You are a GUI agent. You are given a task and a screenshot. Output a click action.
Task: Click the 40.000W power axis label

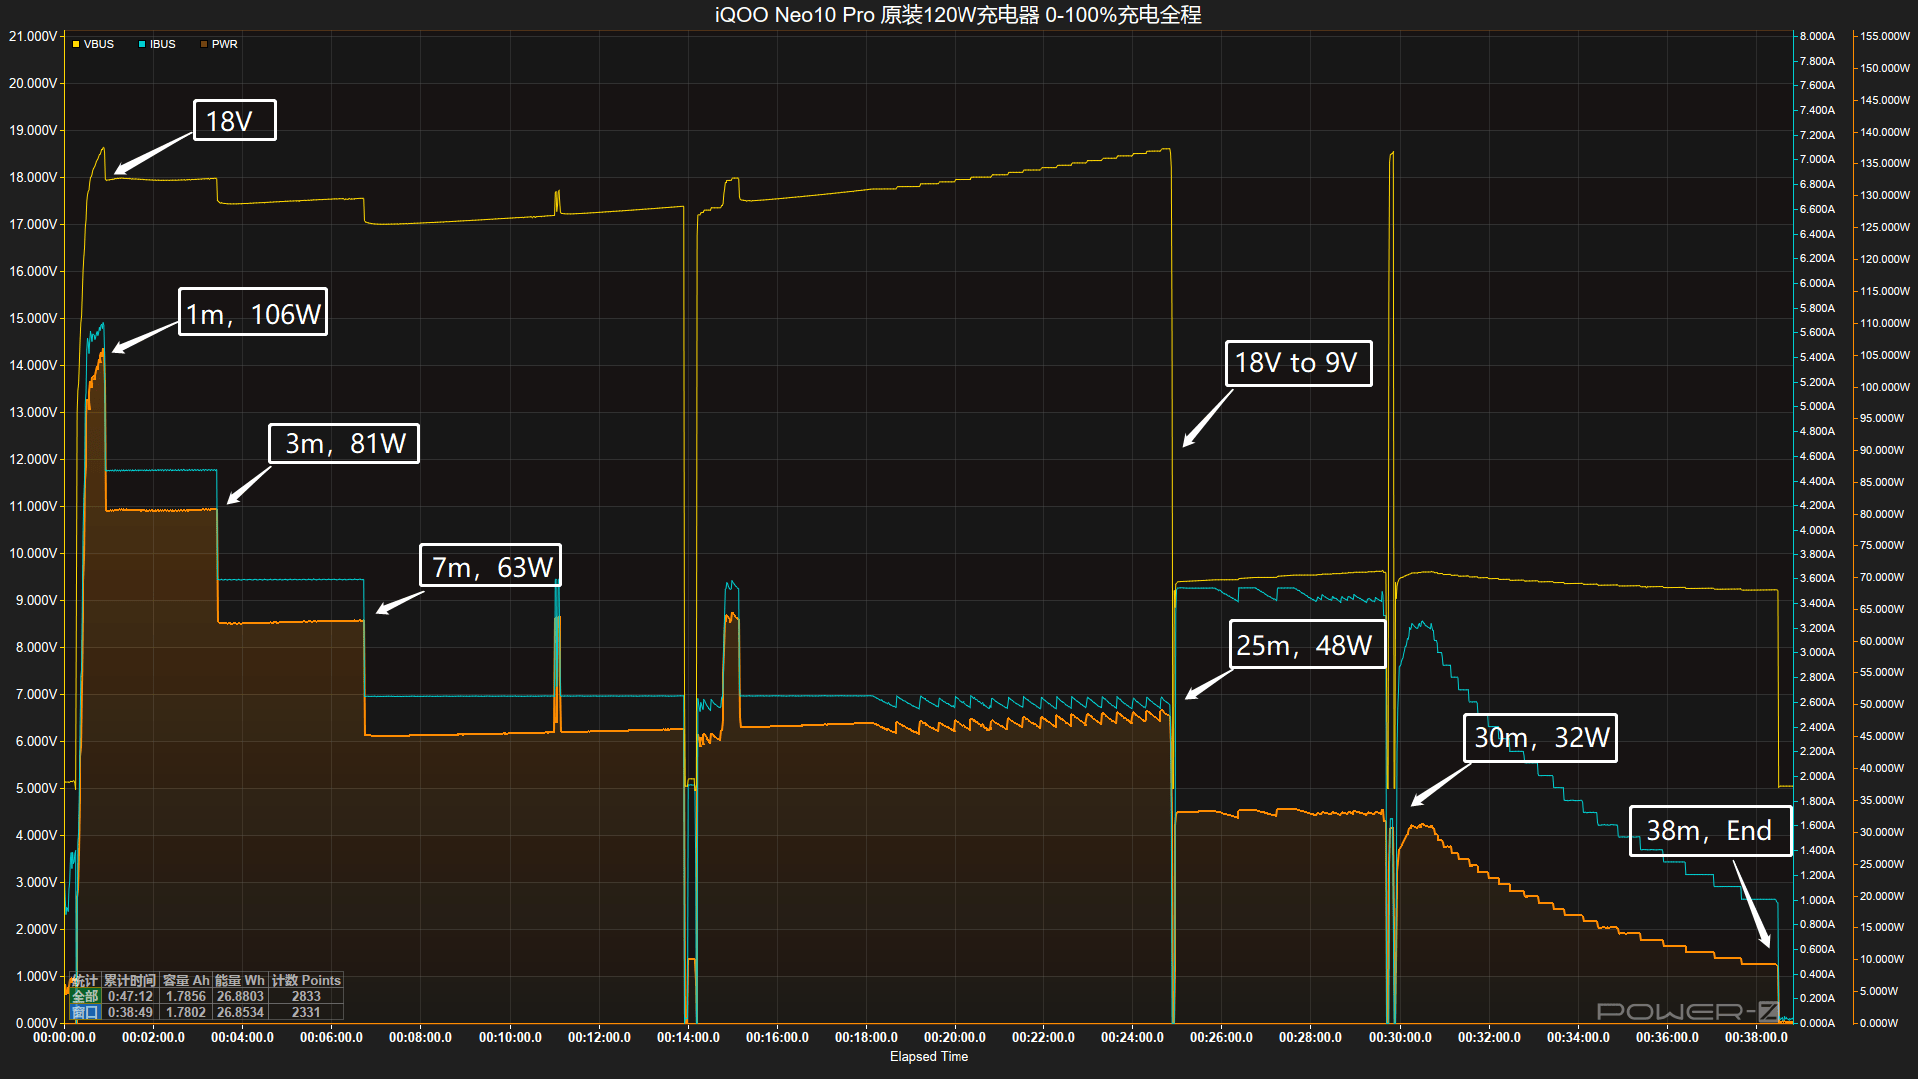(x=1882, y=768)
